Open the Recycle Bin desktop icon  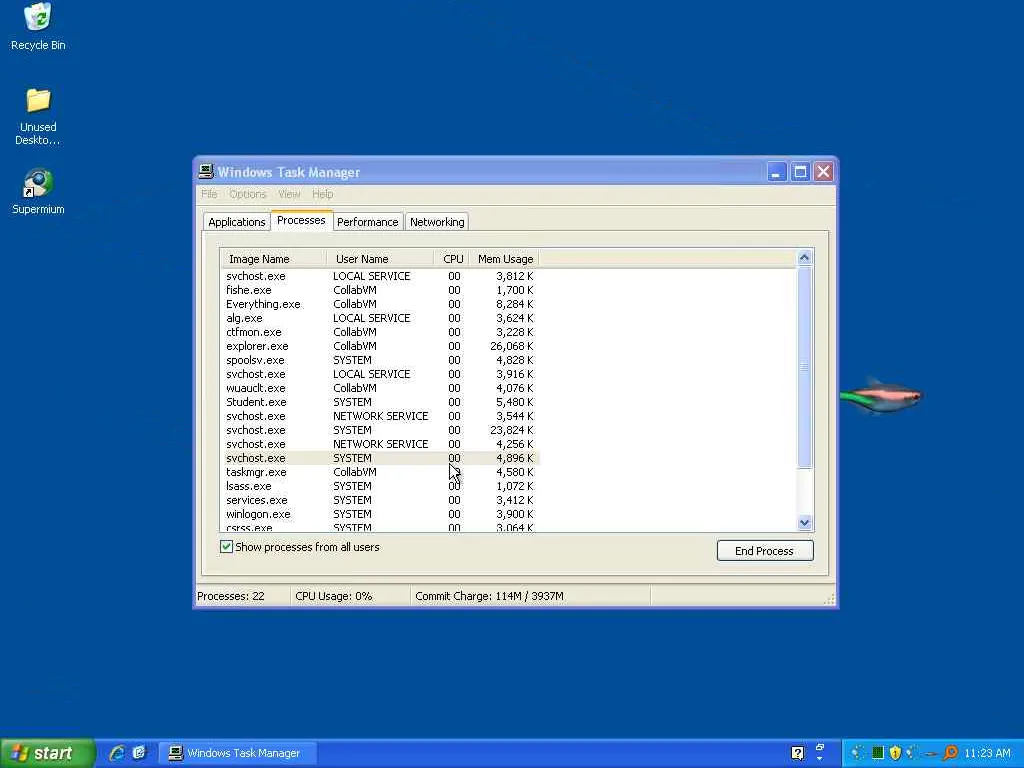coord(38,26)
